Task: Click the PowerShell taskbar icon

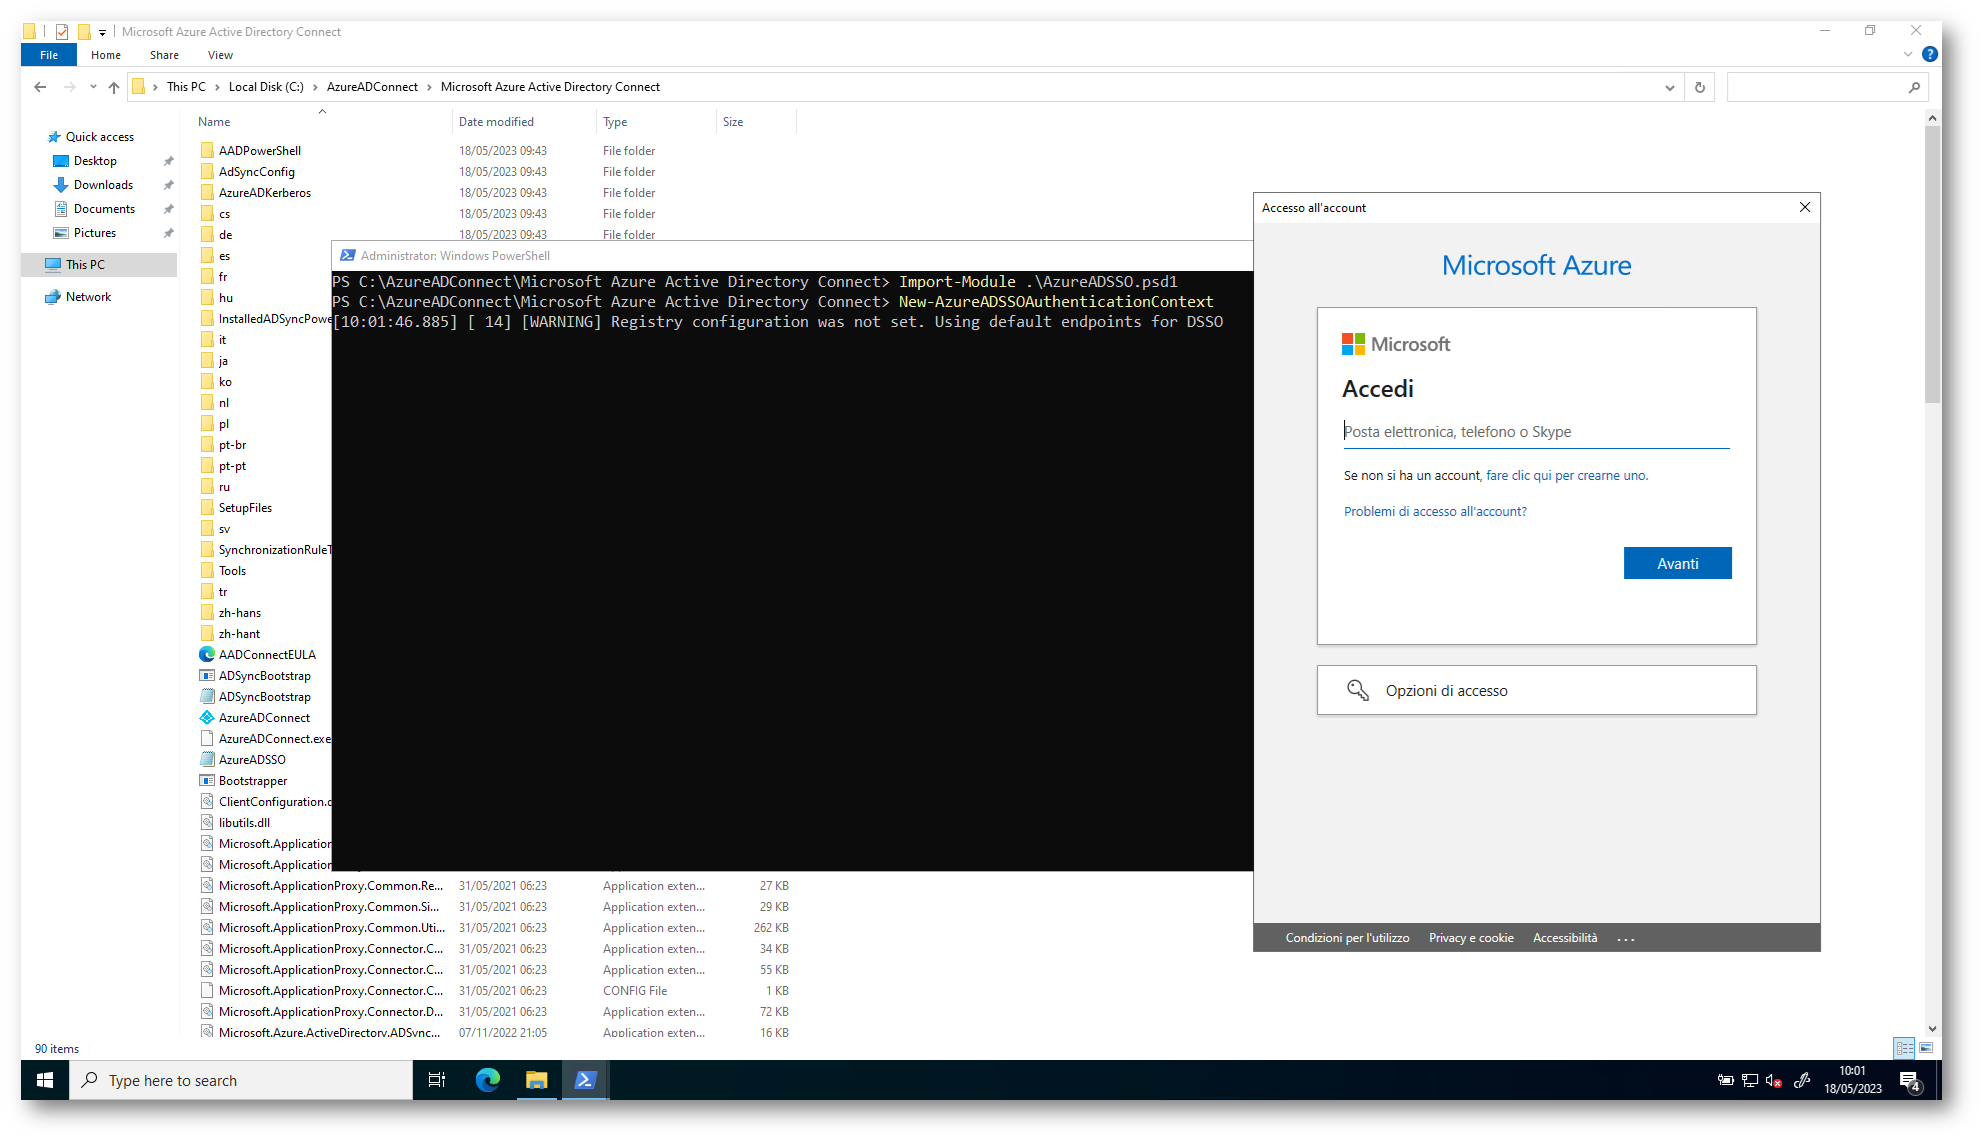Action: point(585,1080)
